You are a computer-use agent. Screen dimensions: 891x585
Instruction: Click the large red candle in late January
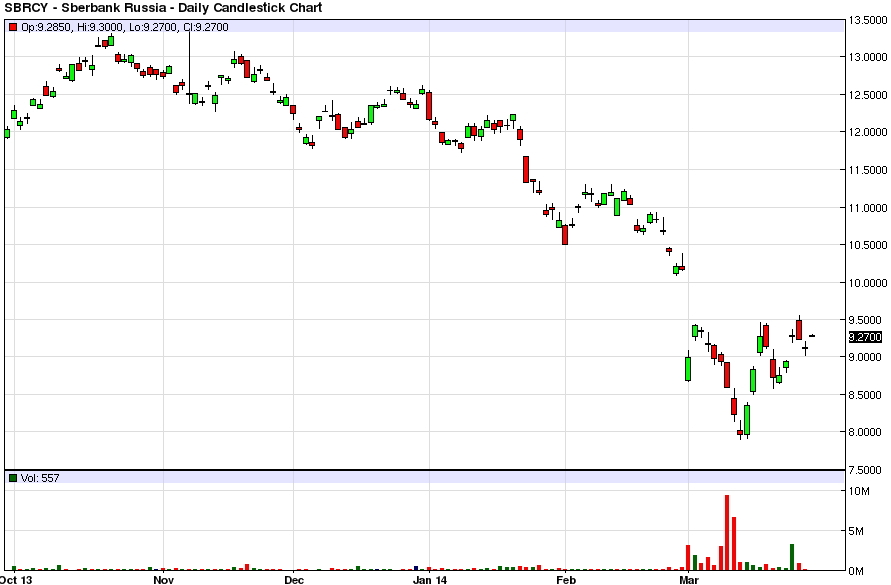pos(526,169)
